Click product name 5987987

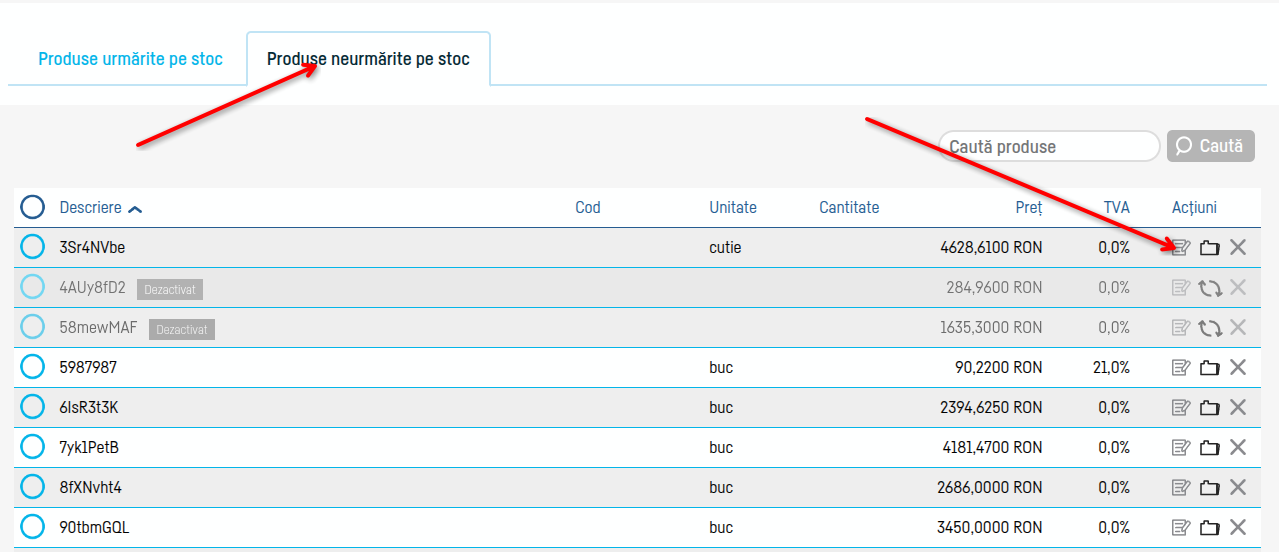click(x=88, y=367)
